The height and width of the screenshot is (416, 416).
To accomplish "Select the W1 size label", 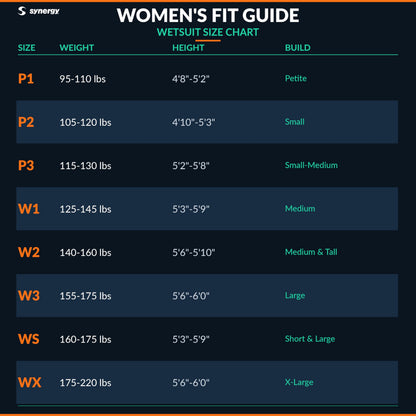I will tap(29, 209).
